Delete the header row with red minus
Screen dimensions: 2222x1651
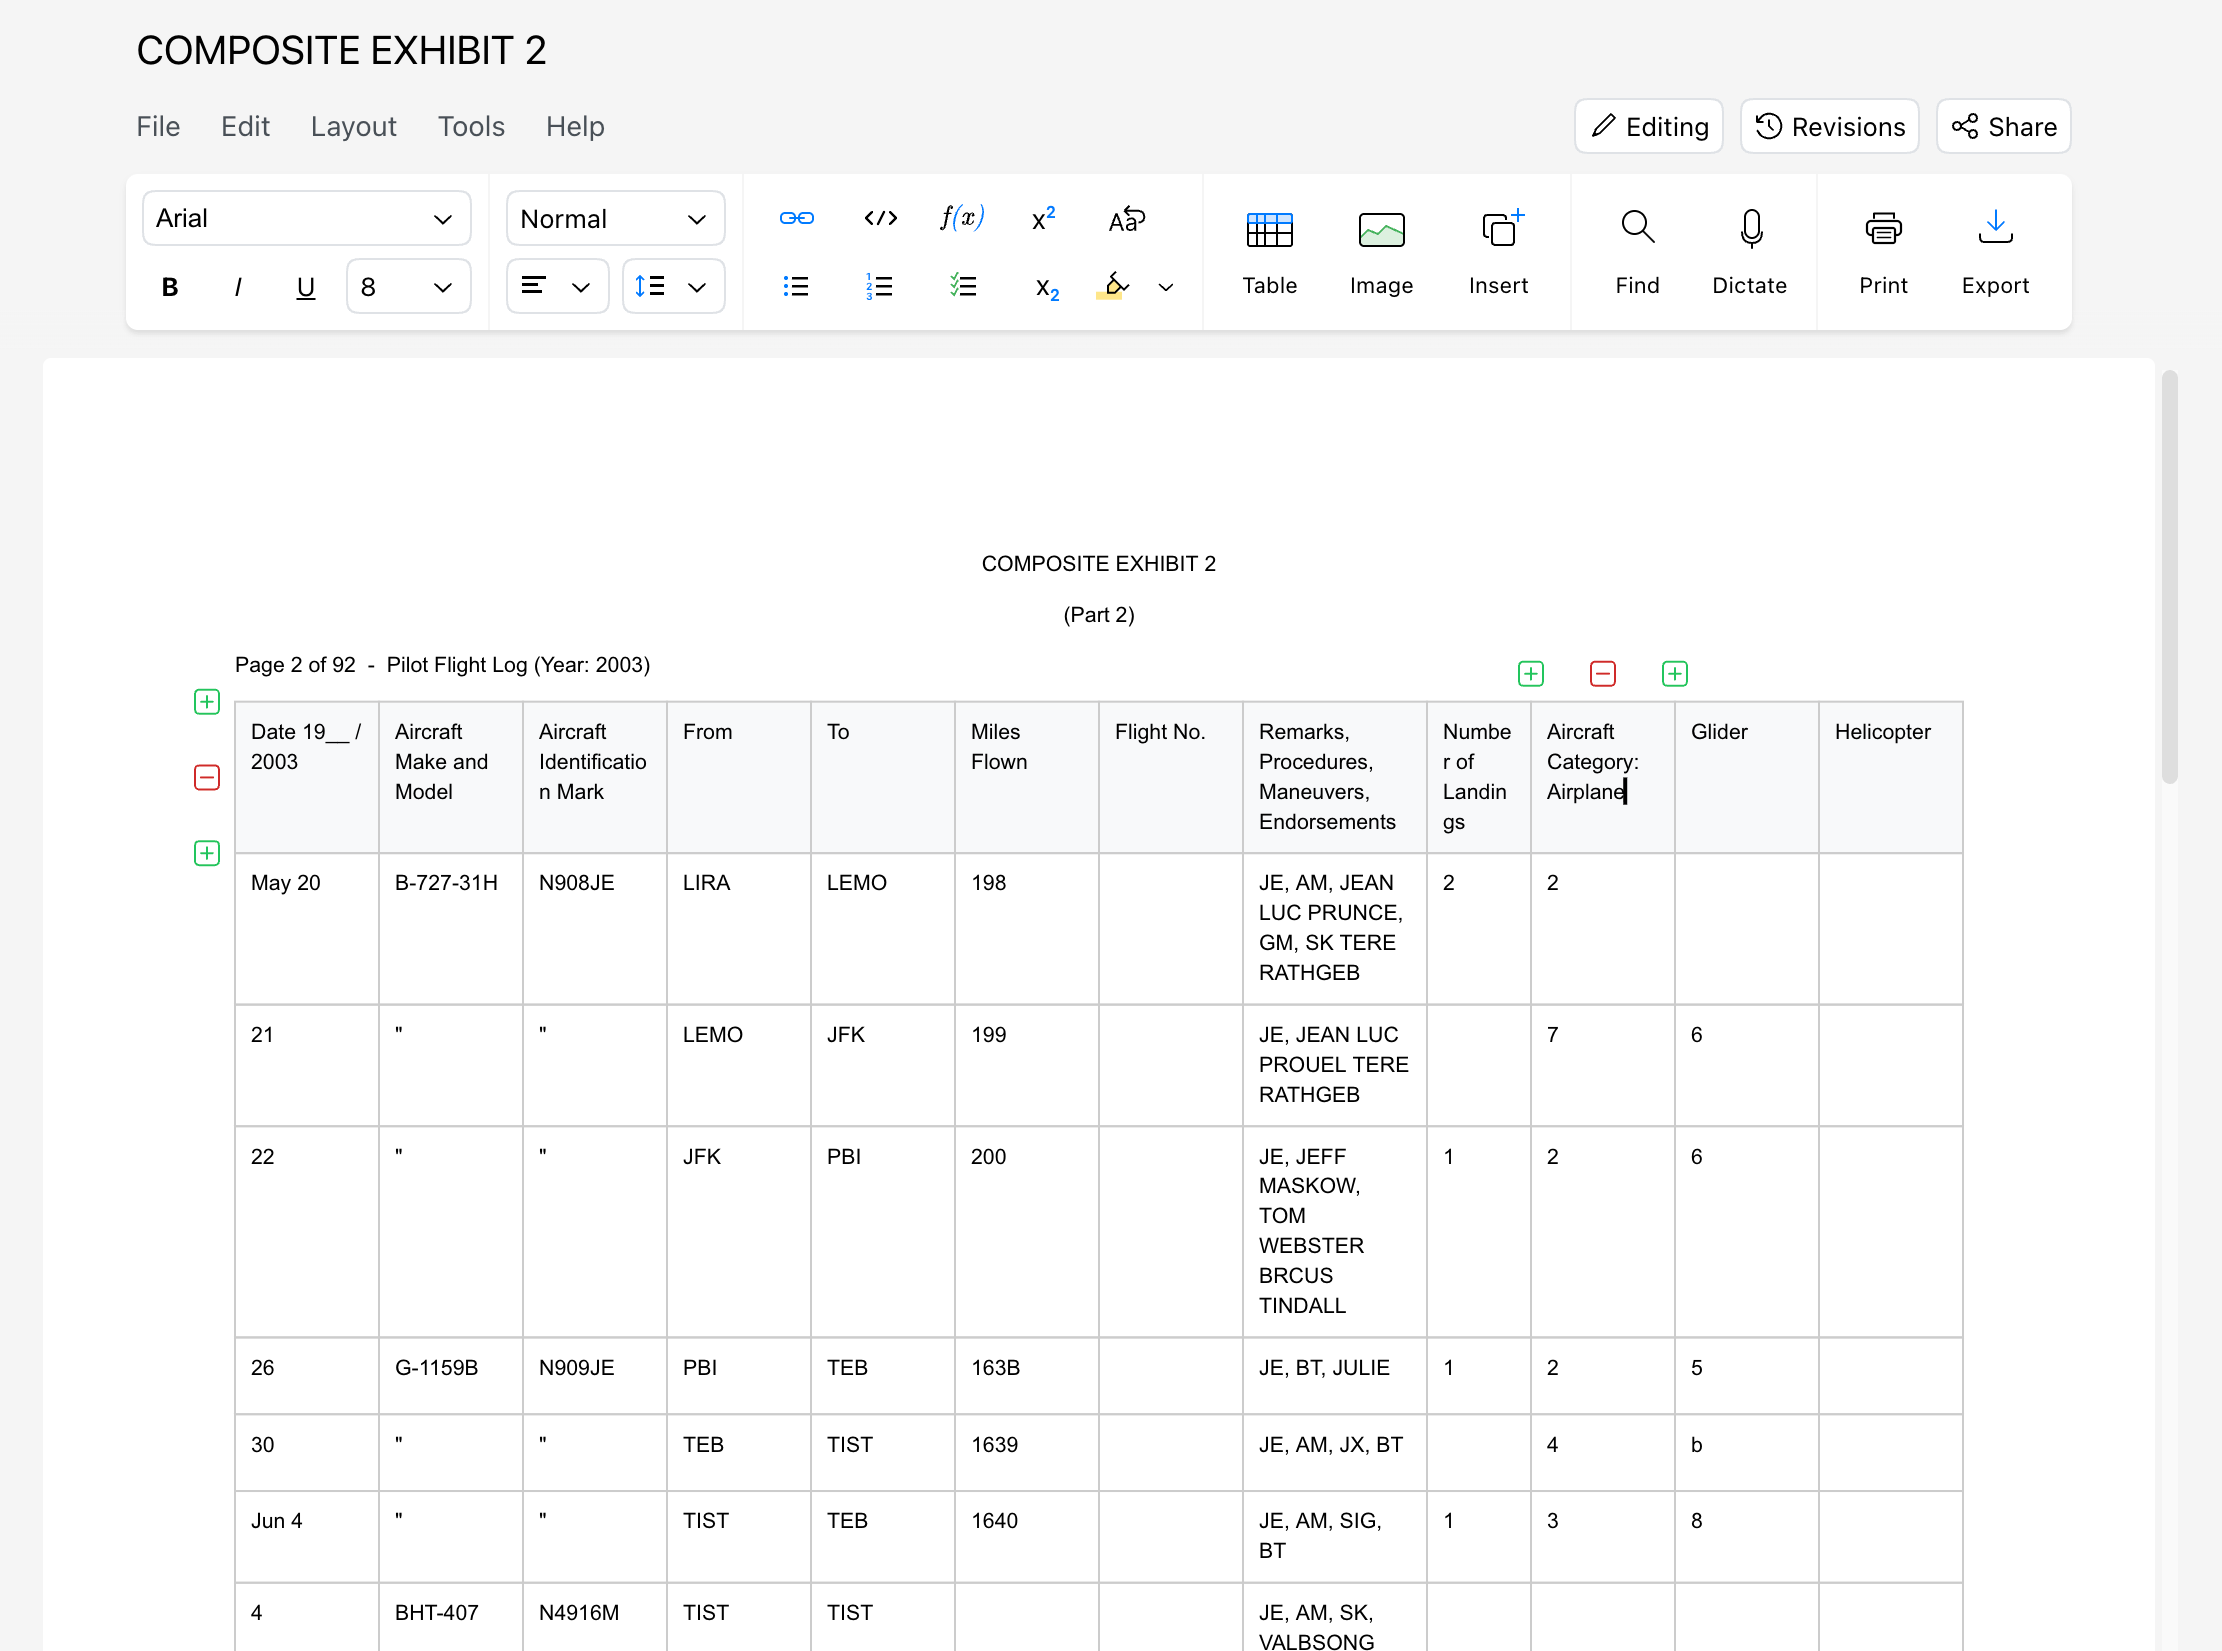pos(207,778)
